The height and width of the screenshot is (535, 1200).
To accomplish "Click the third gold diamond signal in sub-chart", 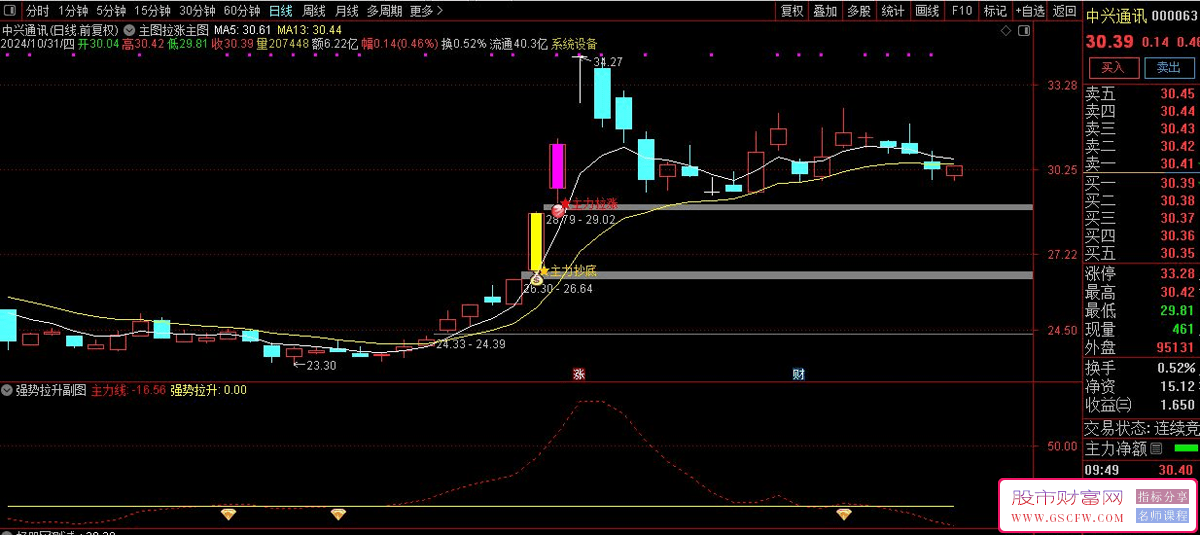I will click(x=844, y=514).
